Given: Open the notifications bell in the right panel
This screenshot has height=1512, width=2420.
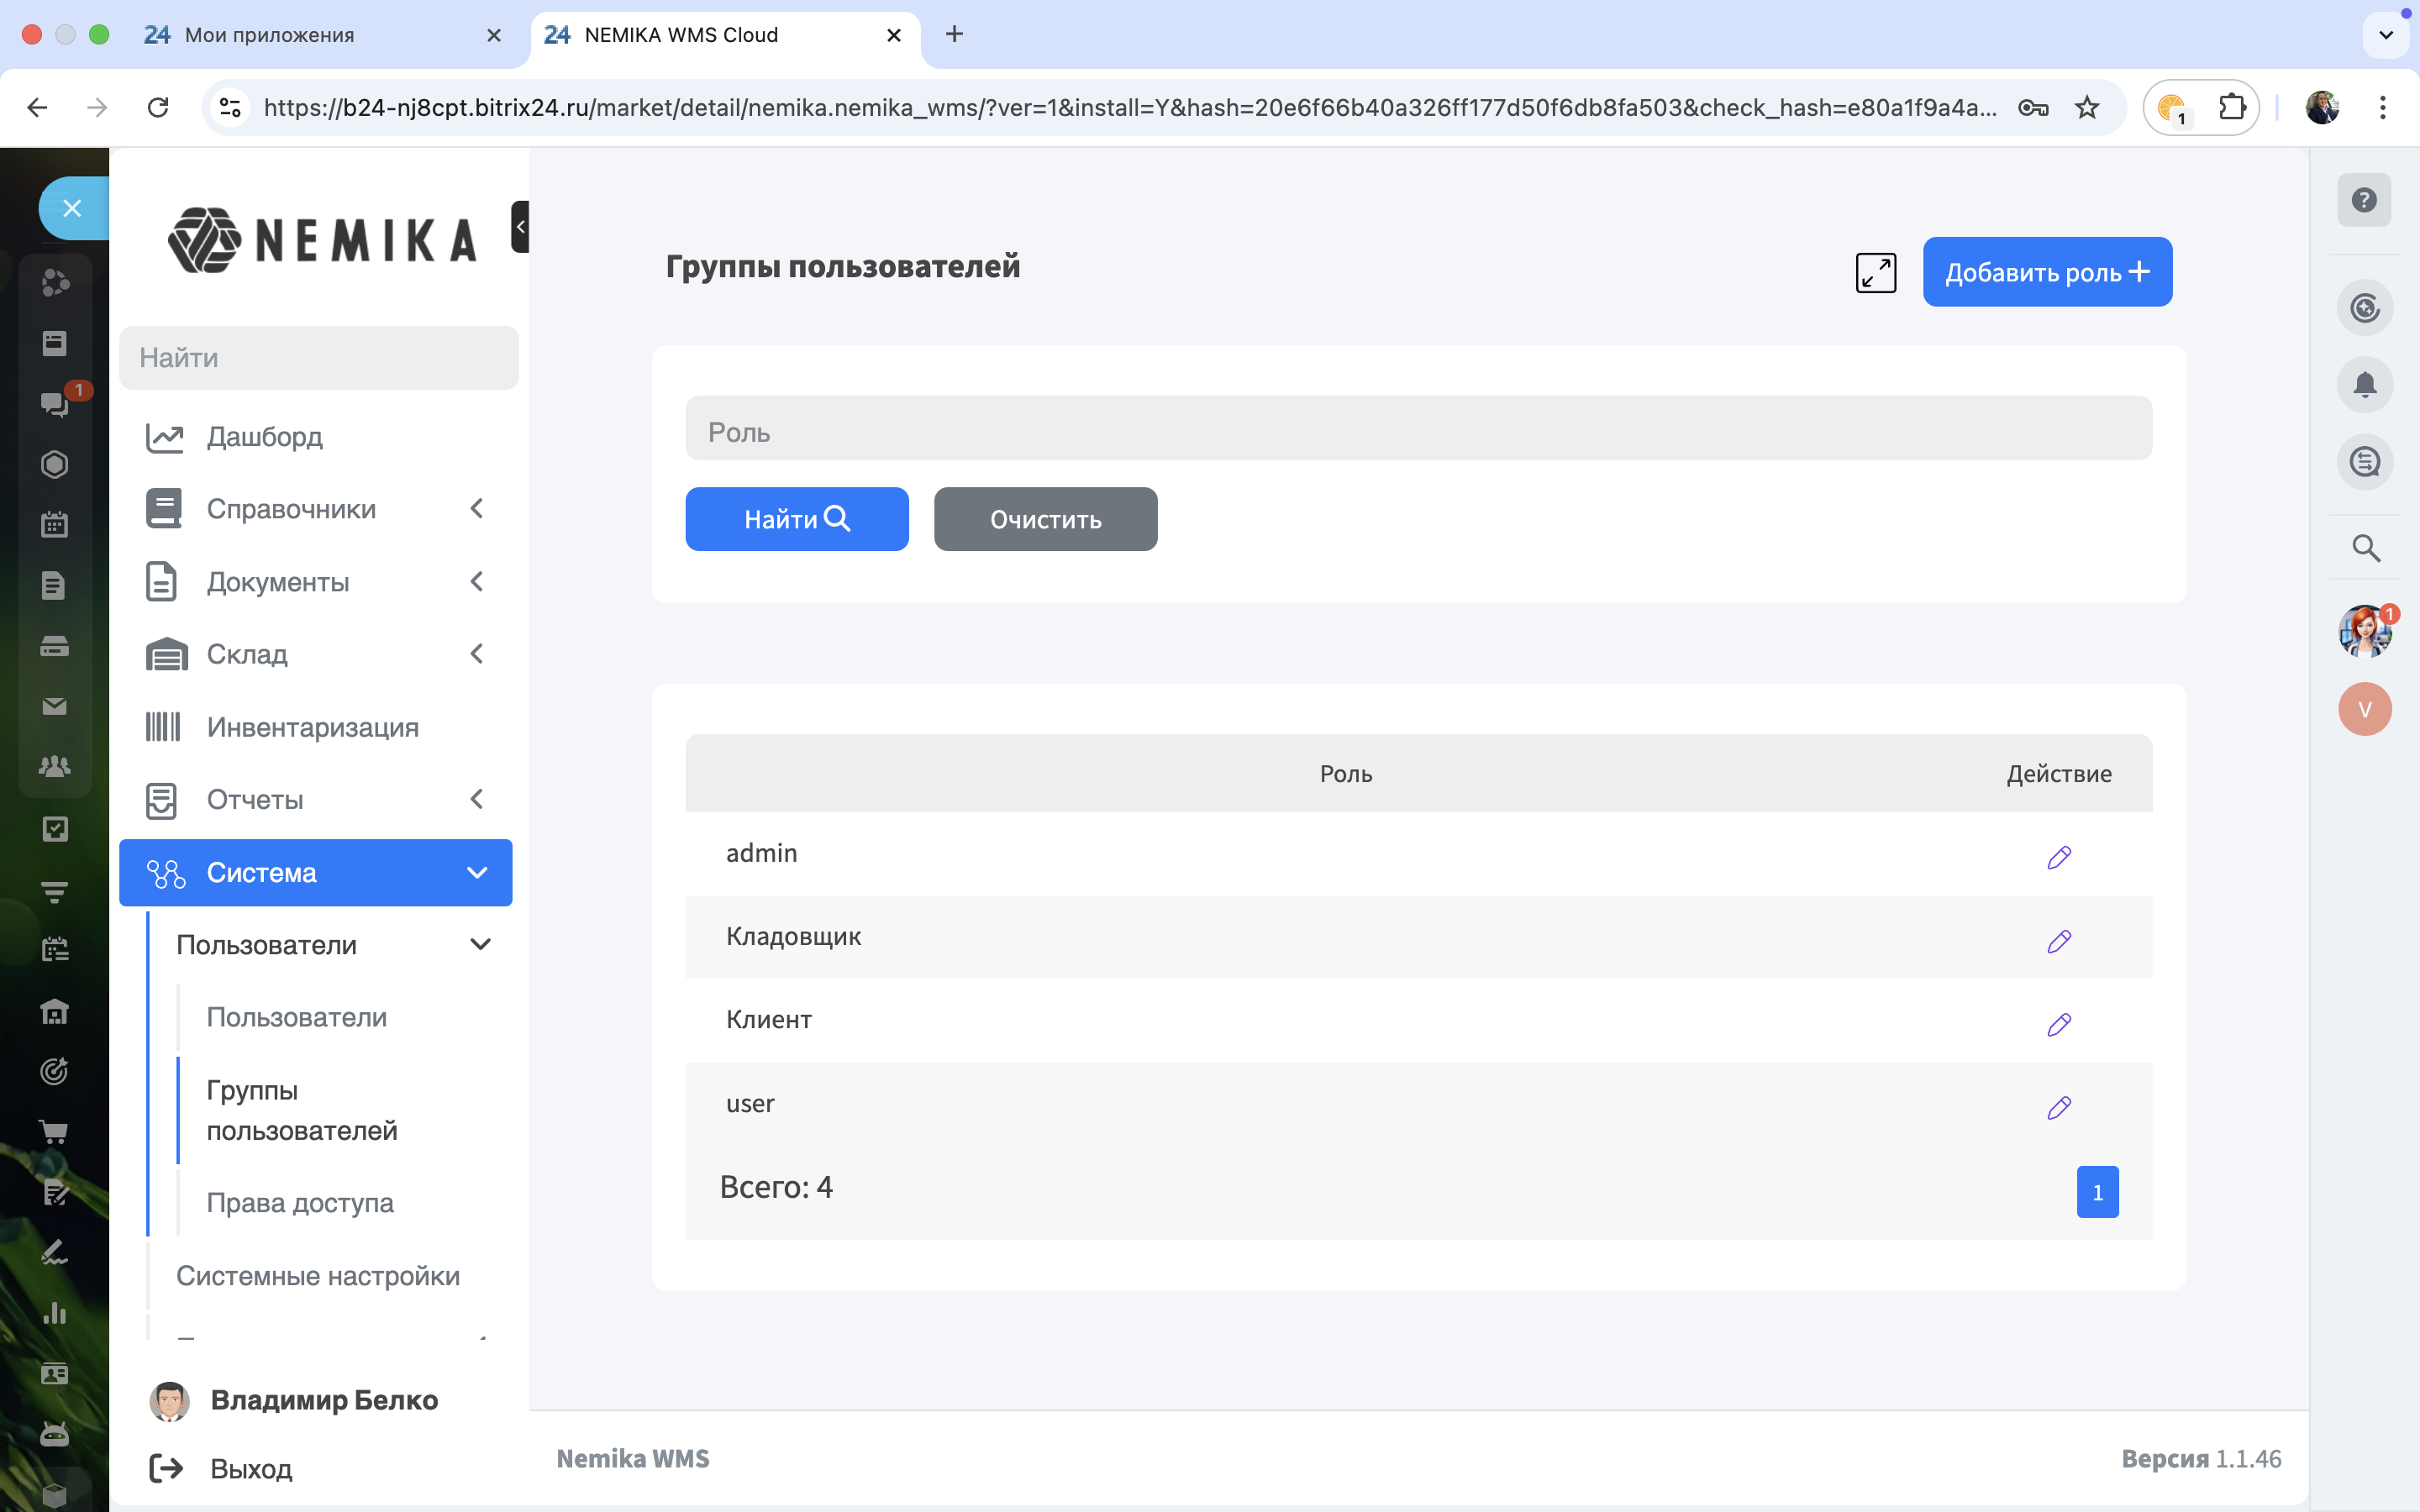Looking at the screenshot, I should pos(2364,384).
